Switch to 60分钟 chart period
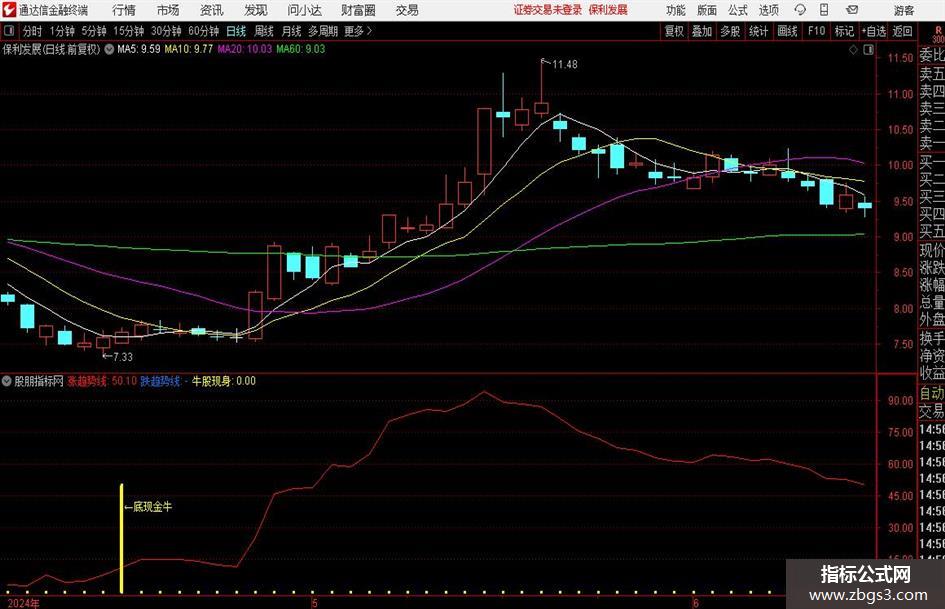The width and height of the screenshot is (945, 609). click(x=204, y=31)
